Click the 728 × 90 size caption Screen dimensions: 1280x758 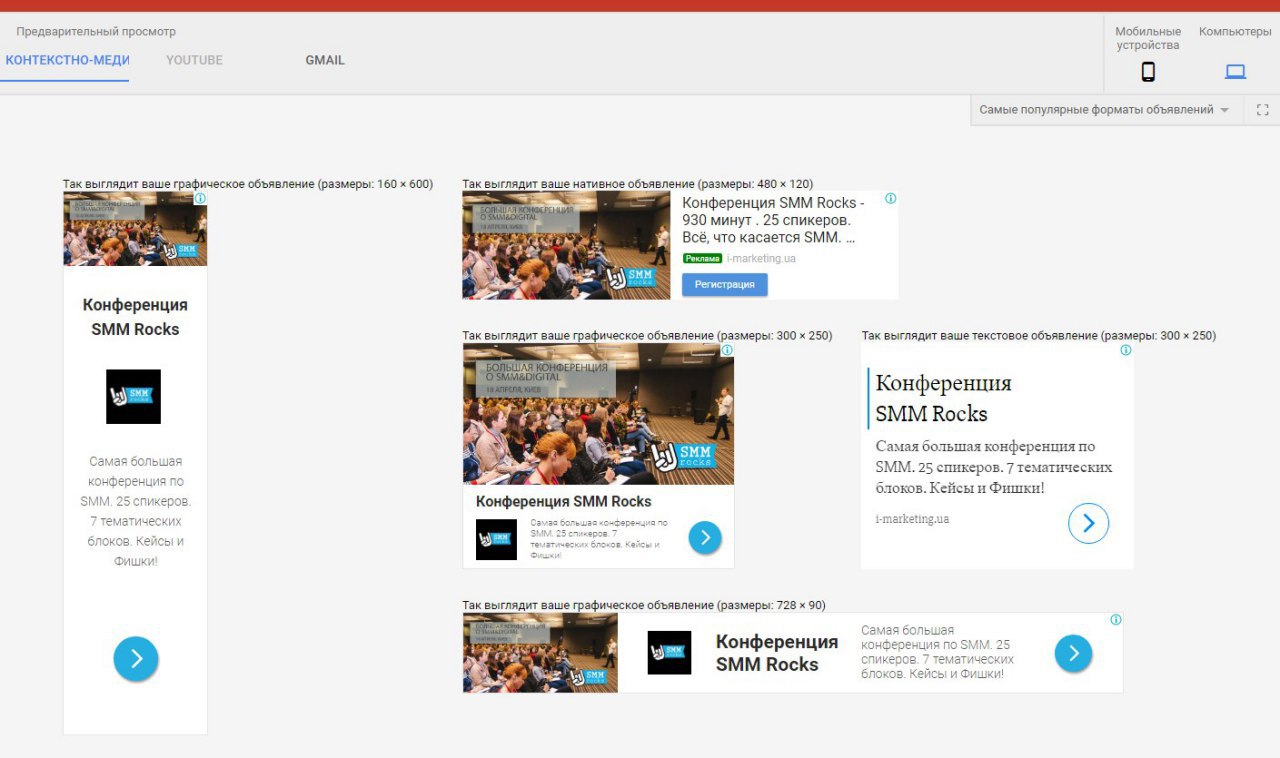(644, 605)
